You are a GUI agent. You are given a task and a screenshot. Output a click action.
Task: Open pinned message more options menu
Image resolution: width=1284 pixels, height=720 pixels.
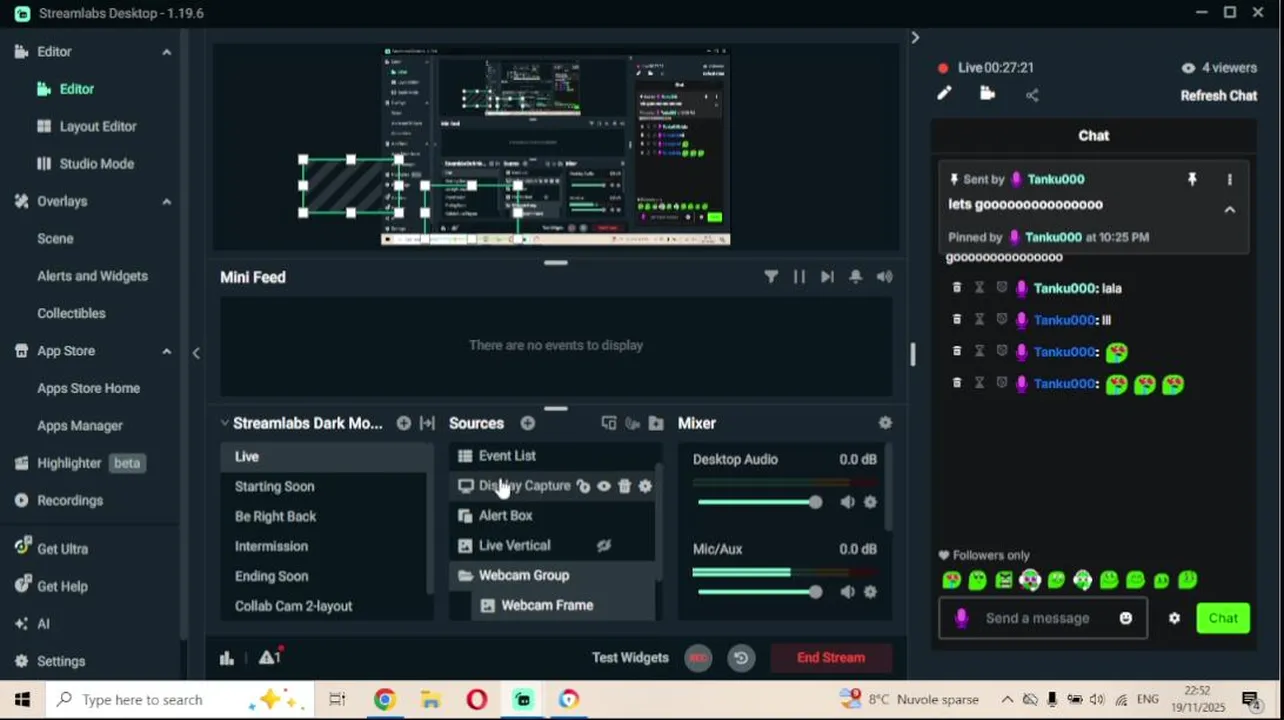point(1230,179)
